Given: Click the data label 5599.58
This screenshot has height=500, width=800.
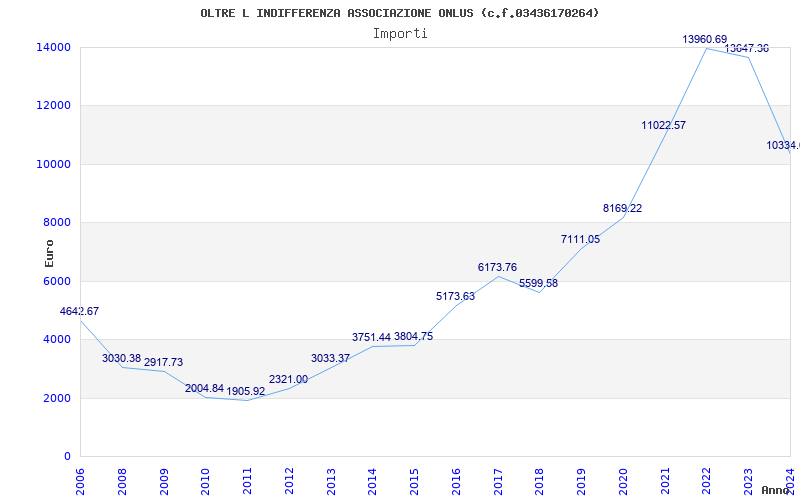Looking at the screenshot, I should click(539, 283).
